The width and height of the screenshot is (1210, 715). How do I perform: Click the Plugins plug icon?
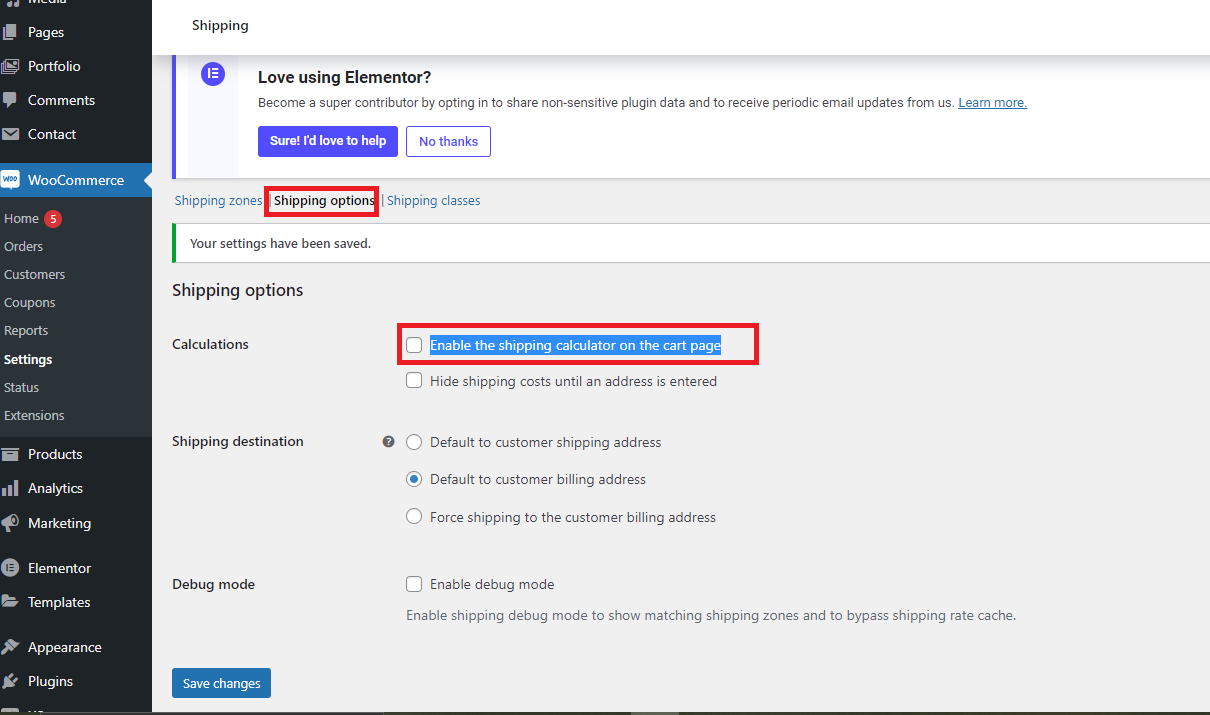(10, 681)
